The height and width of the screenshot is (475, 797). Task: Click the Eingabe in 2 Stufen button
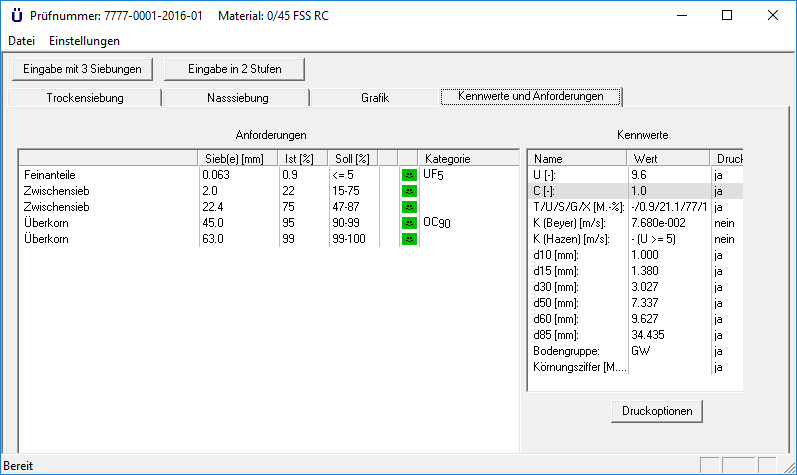point(234,69)
